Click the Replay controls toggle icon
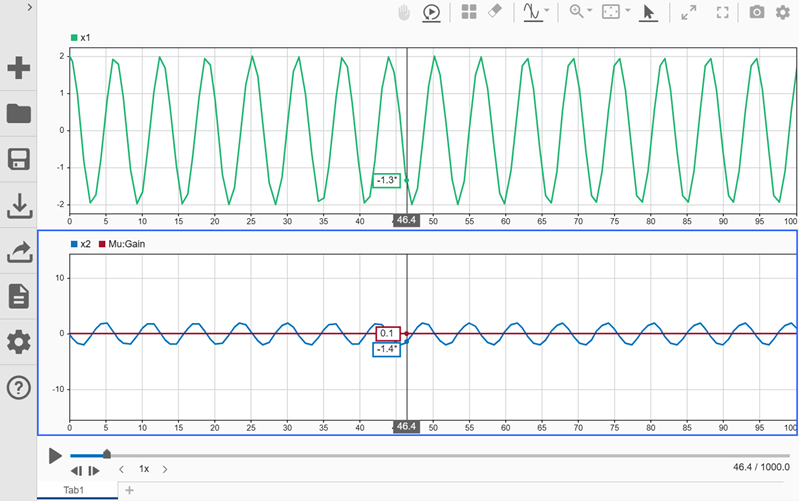This screenshot has height=501, width=799. 432,12
